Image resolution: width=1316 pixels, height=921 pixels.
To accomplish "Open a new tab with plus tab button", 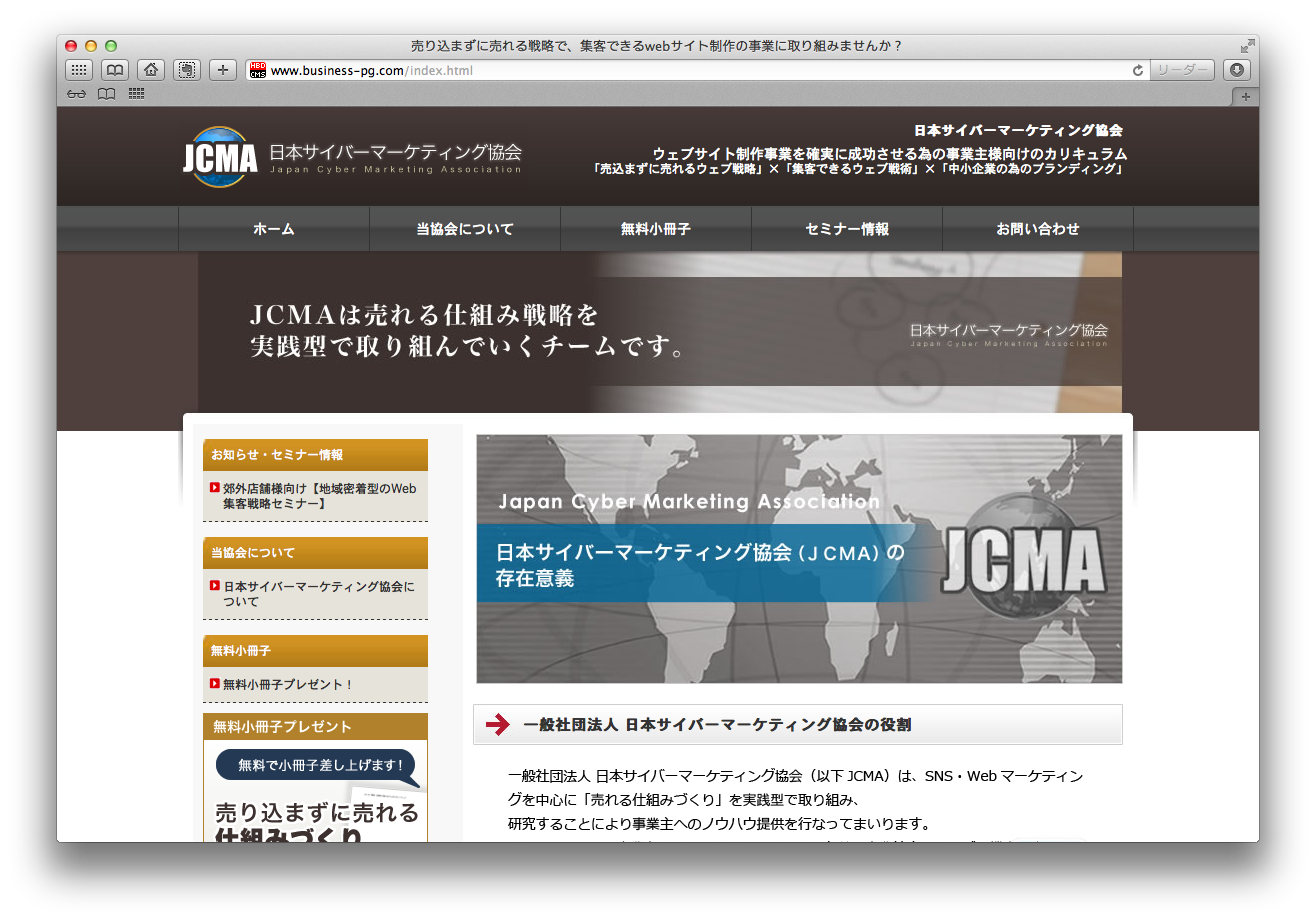I will 1245,96.
